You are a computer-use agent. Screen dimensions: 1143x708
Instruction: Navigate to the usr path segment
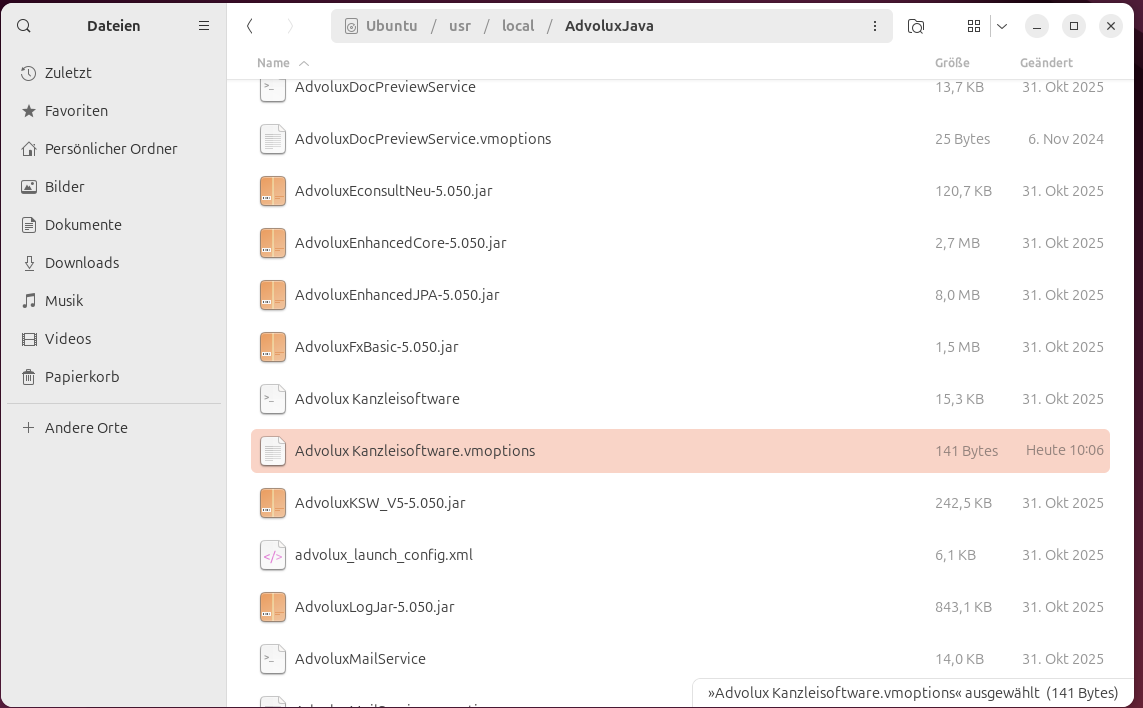pyautogui.click(x=460, y=26)
